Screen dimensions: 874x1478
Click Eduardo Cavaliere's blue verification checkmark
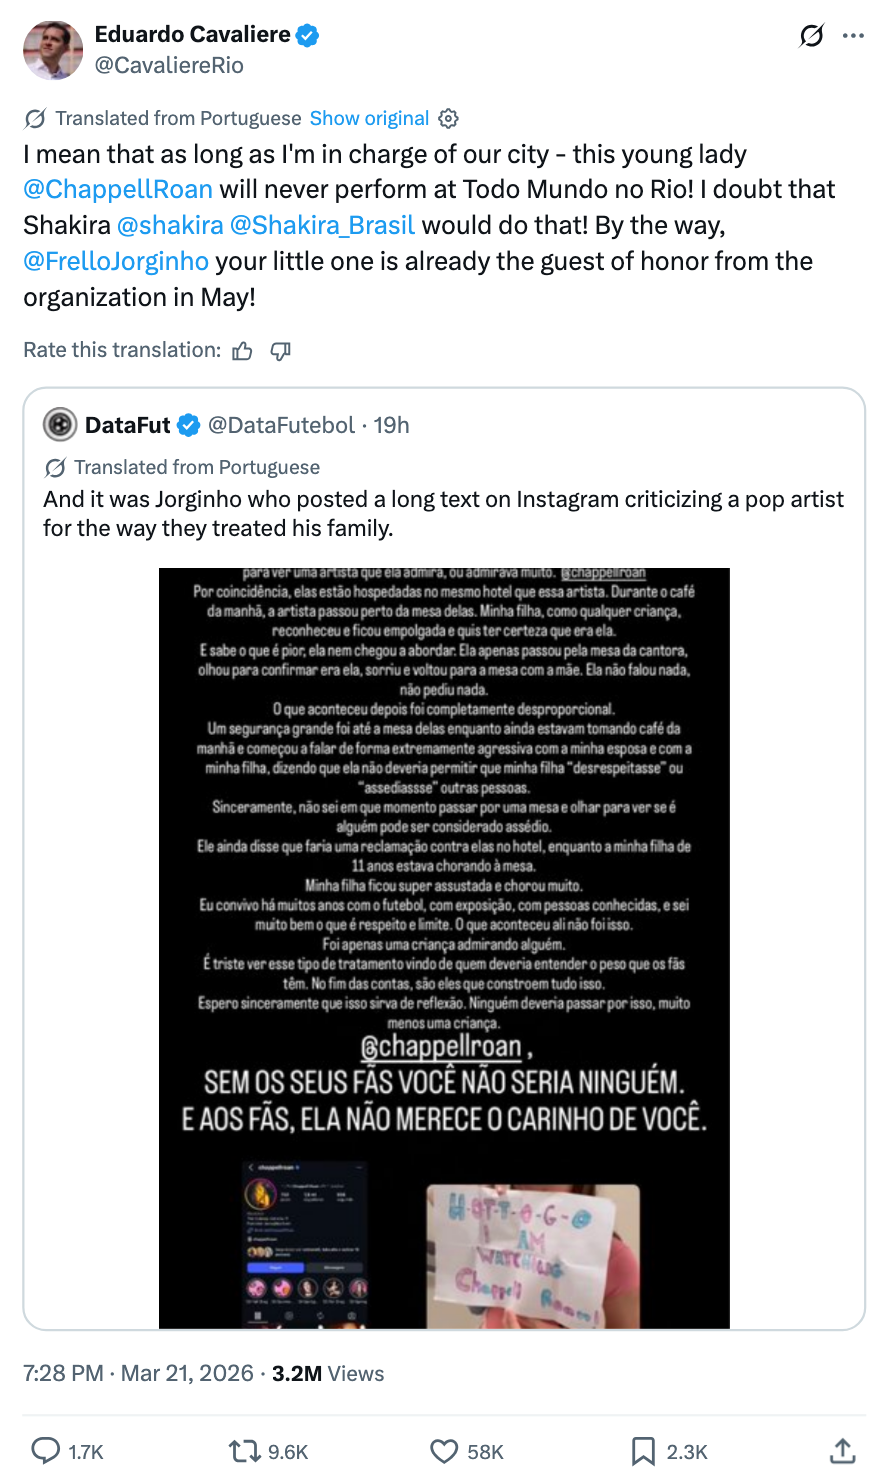305,33
